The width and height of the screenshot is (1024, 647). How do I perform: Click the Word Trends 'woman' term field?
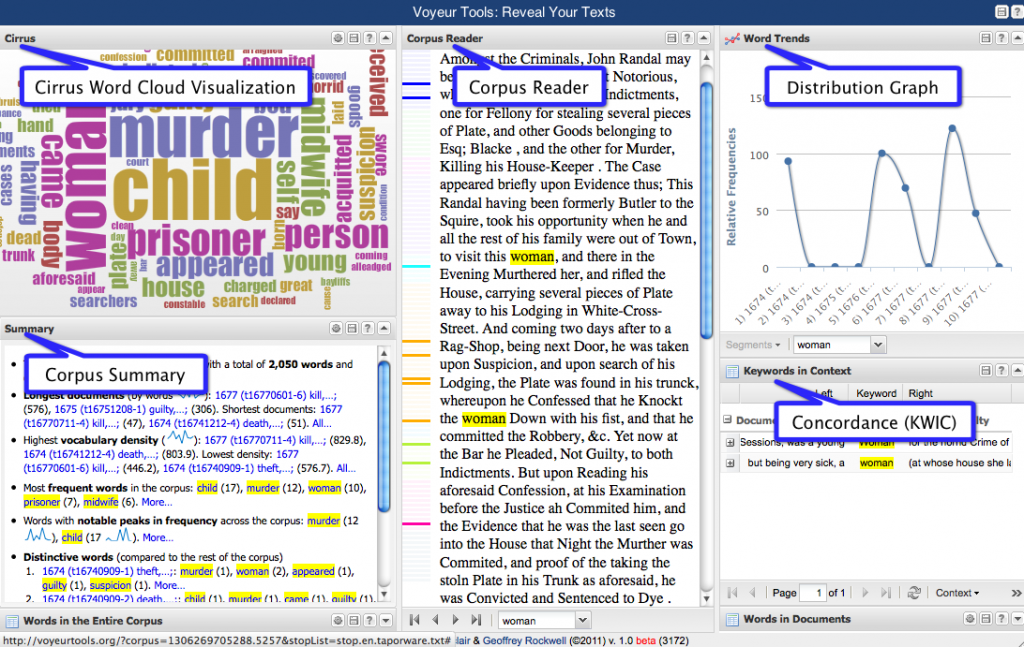pos(832,345)
